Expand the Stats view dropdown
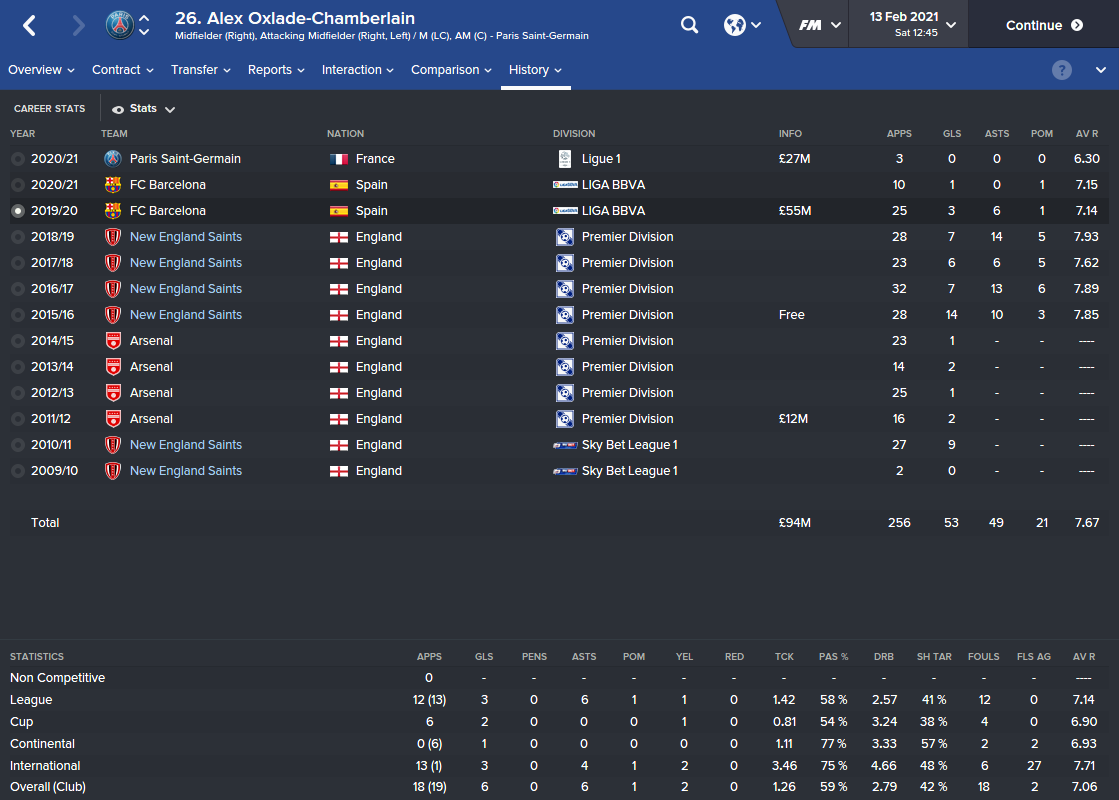1119x800 pixels. [145, 109]
